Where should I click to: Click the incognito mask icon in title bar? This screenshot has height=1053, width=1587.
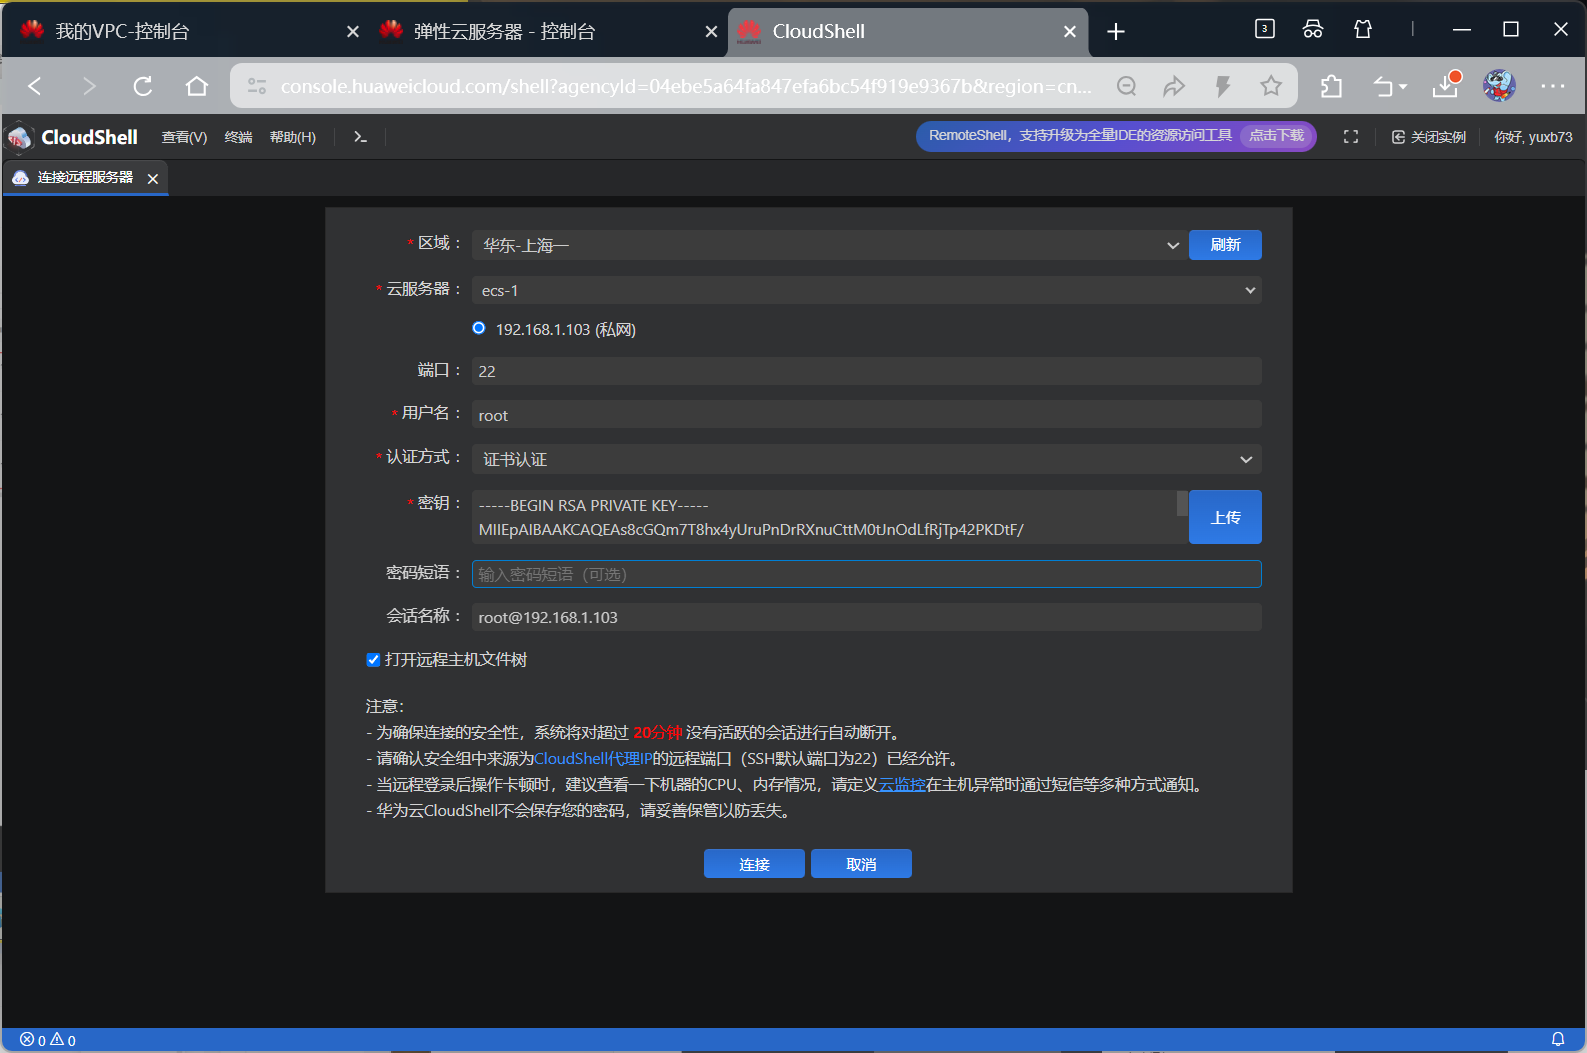coord(1313,29)
